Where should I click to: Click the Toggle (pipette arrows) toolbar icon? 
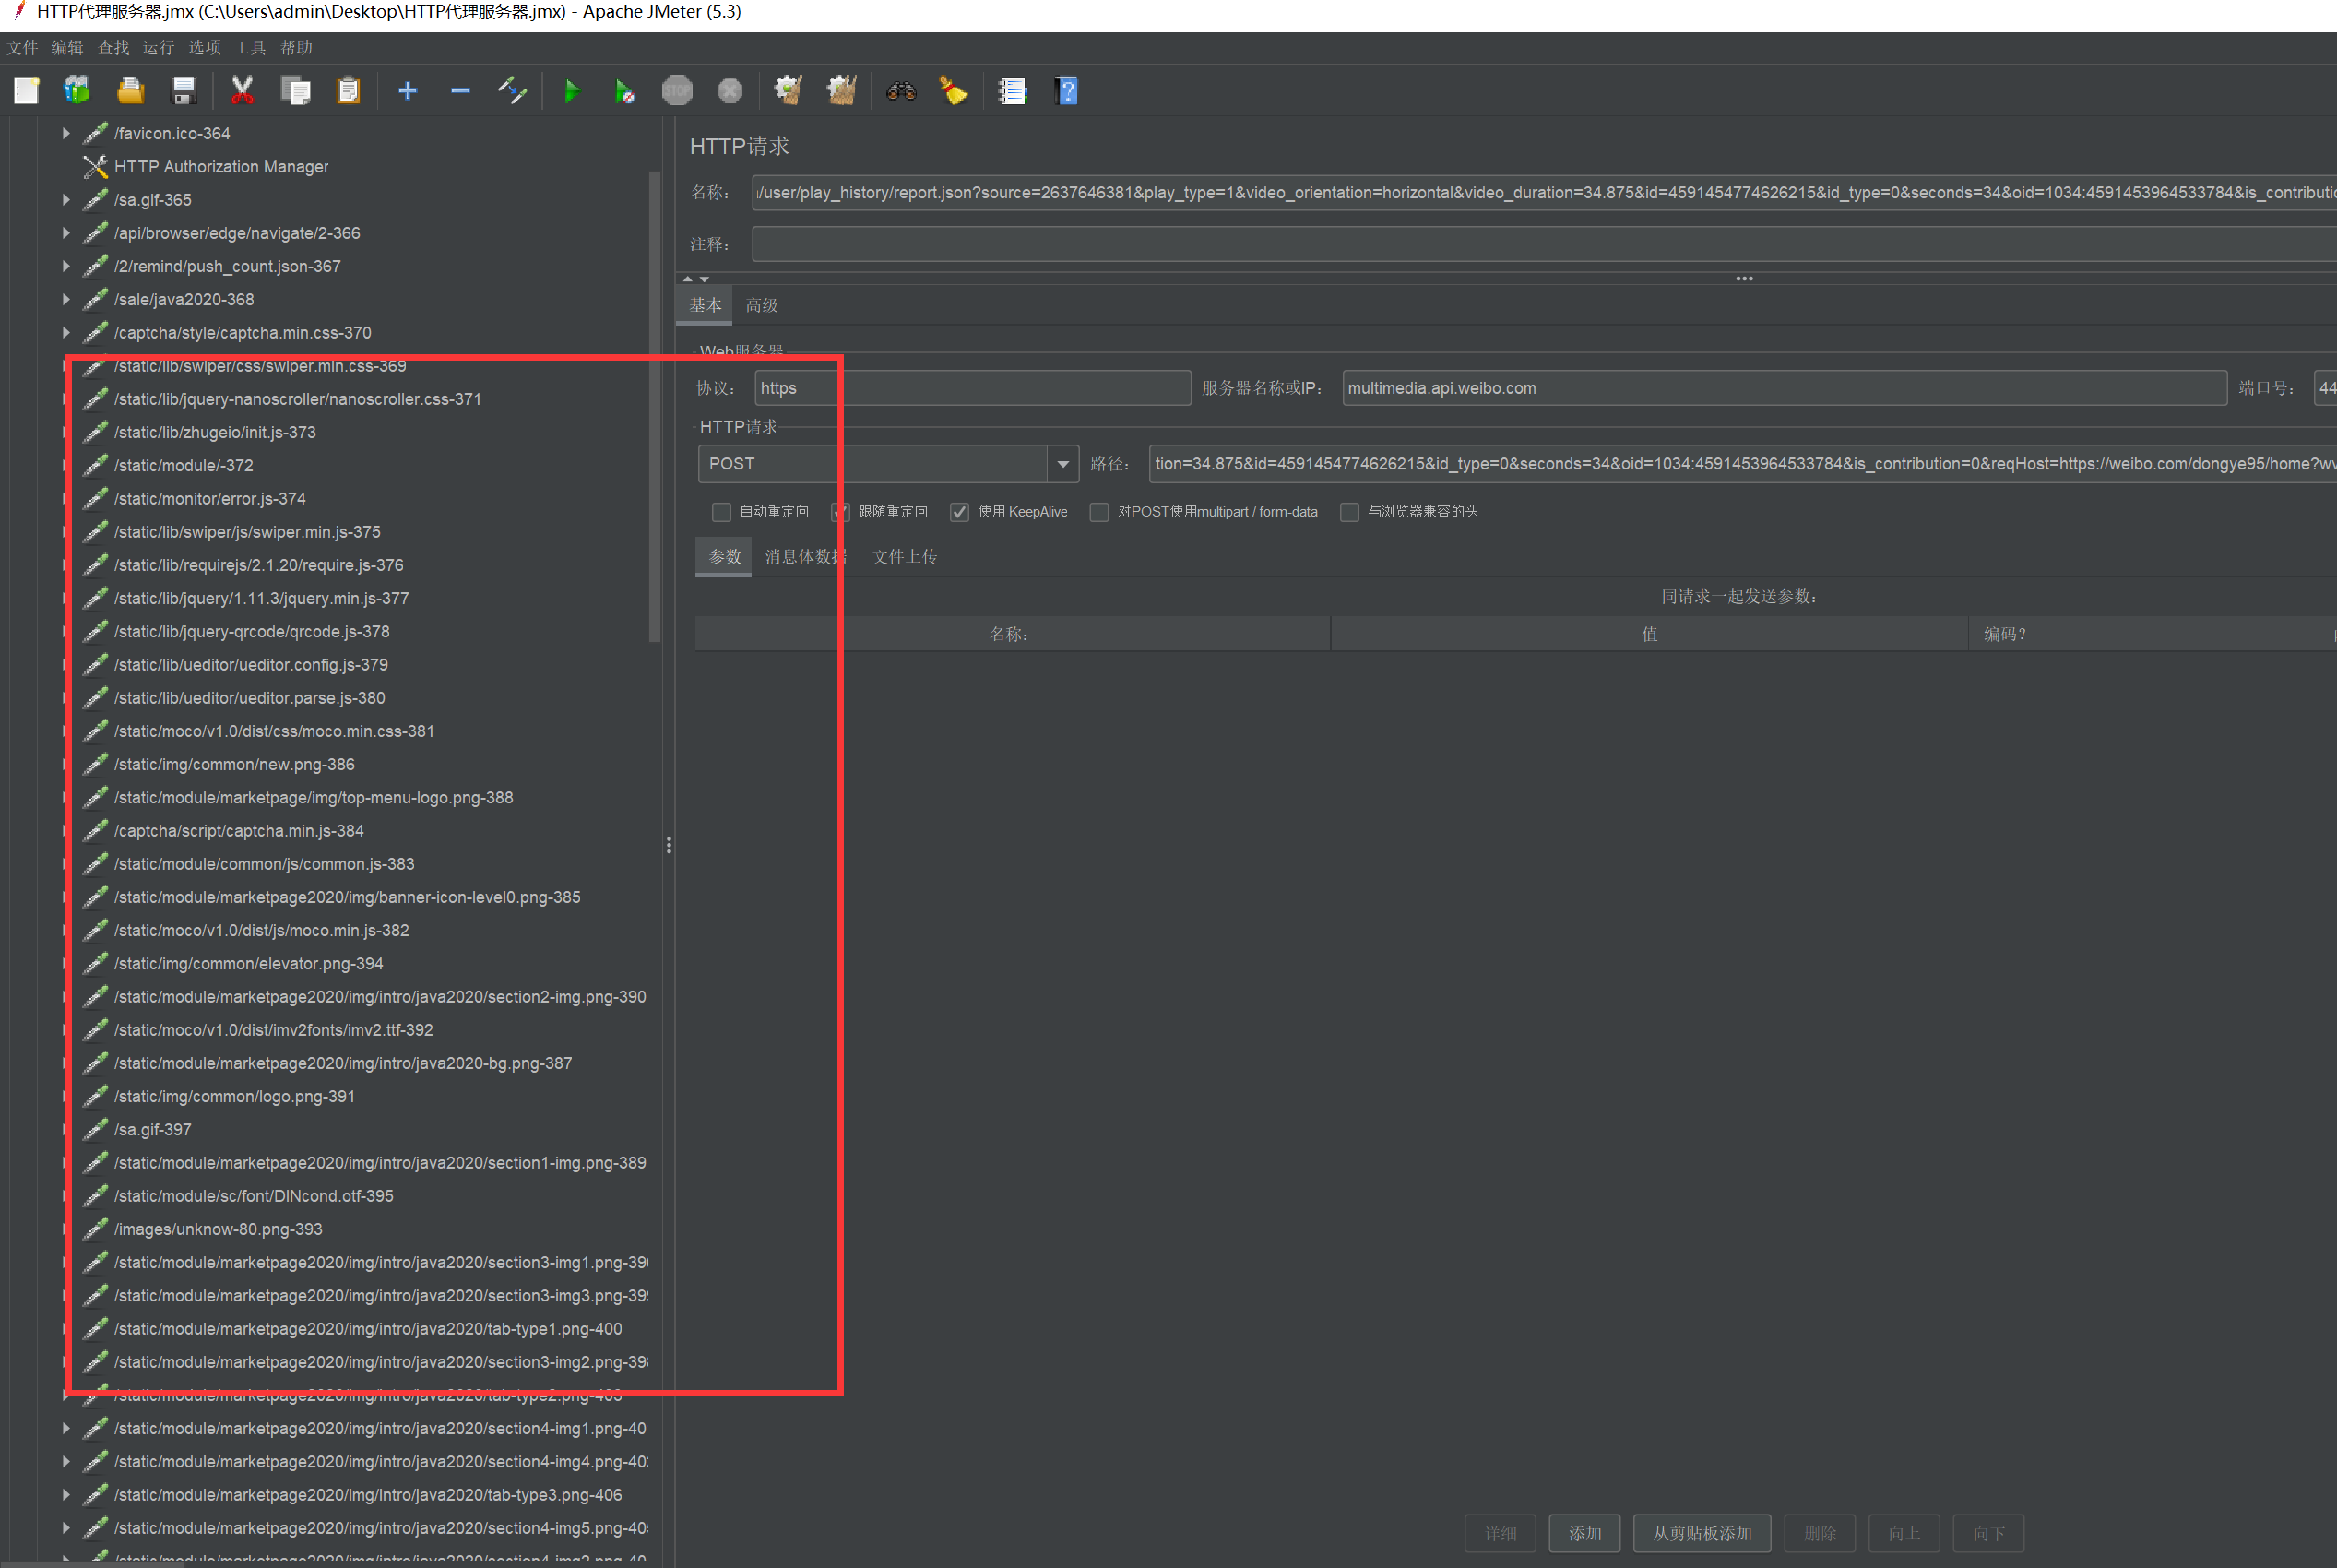click(512, 91)
